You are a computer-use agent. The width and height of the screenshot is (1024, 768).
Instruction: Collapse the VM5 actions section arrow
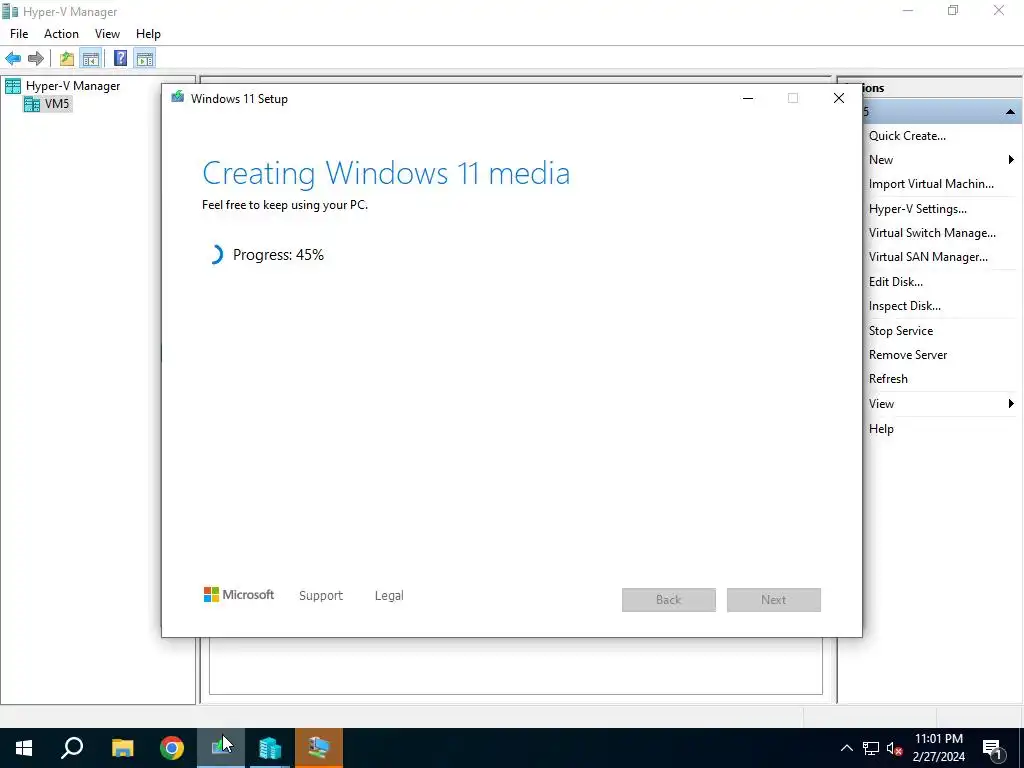tap(1010, 112)
